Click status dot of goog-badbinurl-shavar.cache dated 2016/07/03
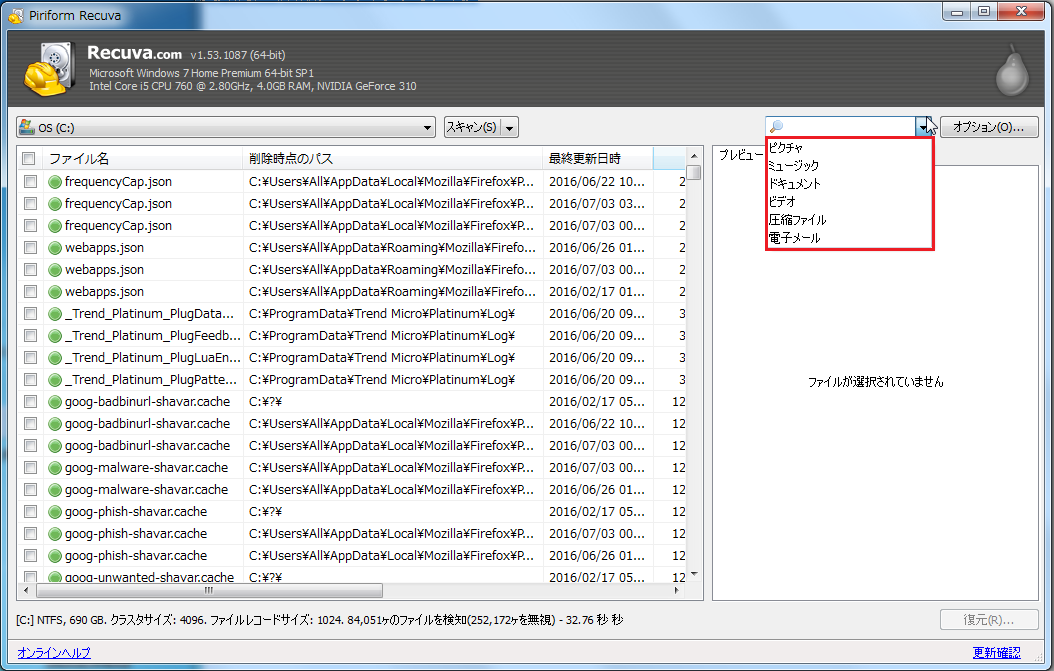The image size is (1054, 671). pos(55,446)
